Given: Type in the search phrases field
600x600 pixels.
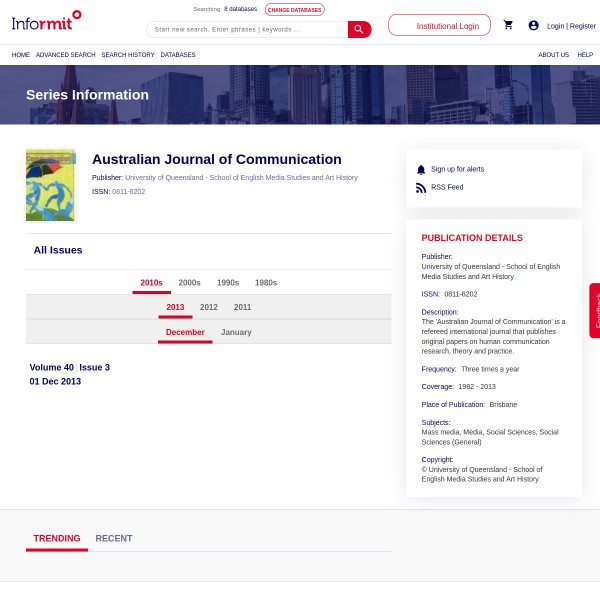Looking at the screenshot, I should point(248,29).
